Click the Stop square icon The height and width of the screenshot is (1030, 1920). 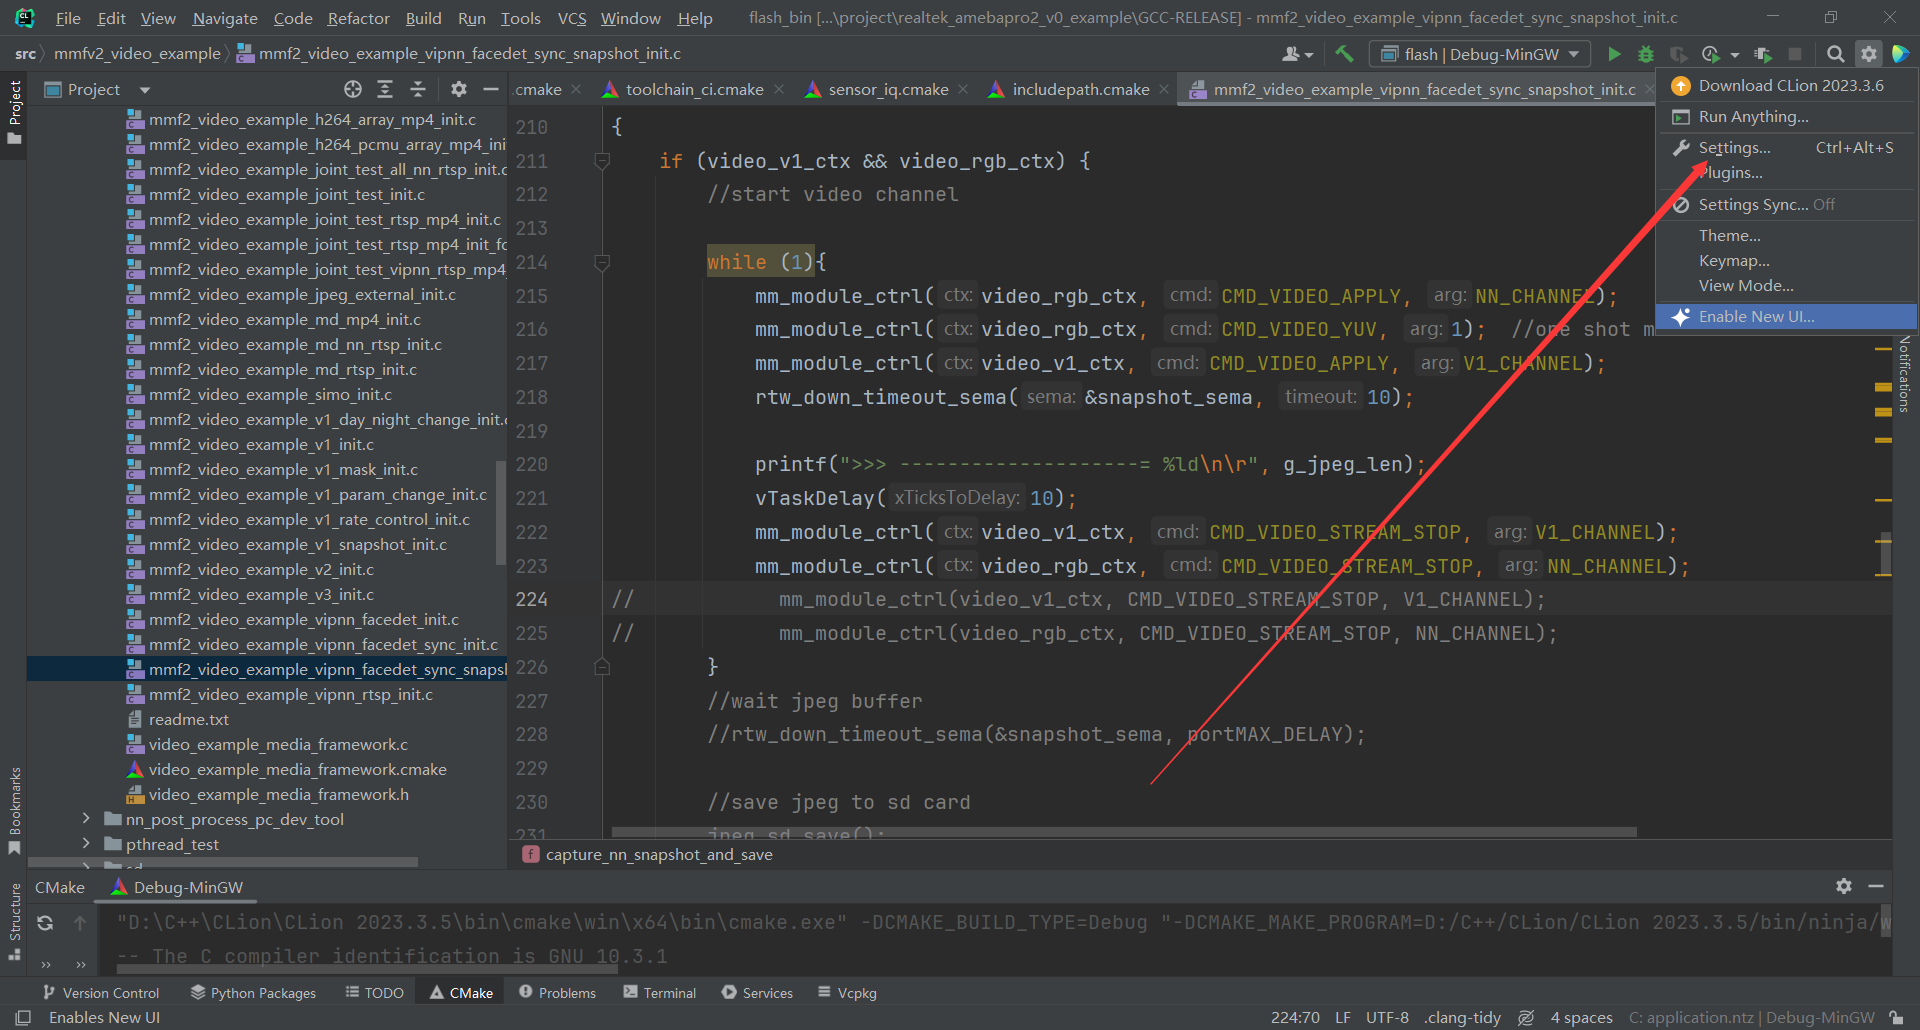[1795, 54]
